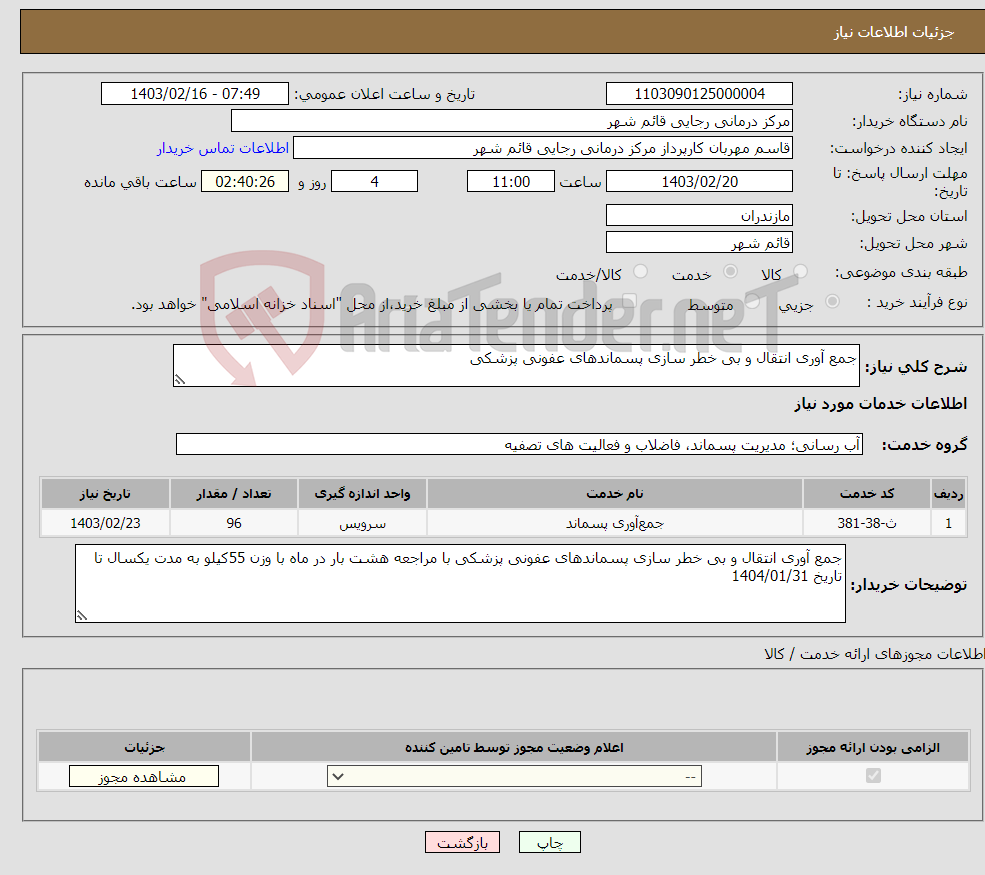
Task: Click the واحد اندازه گیری column header
Action: coord(362,494)
